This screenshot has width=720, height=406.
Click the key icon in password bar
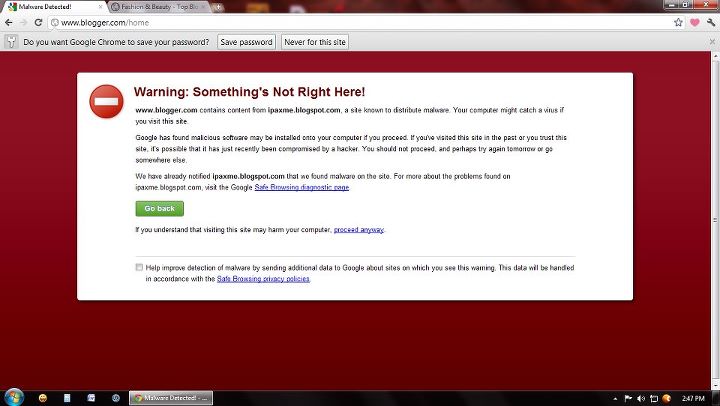(x=11, y=42)
